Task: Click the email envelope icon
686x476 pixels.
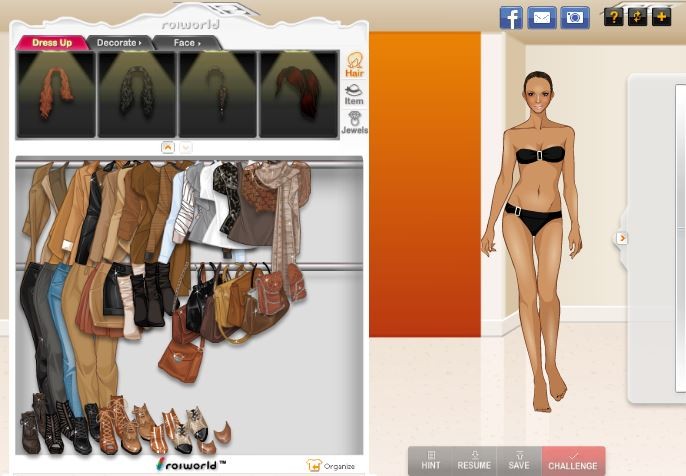Action: [542, 17]
